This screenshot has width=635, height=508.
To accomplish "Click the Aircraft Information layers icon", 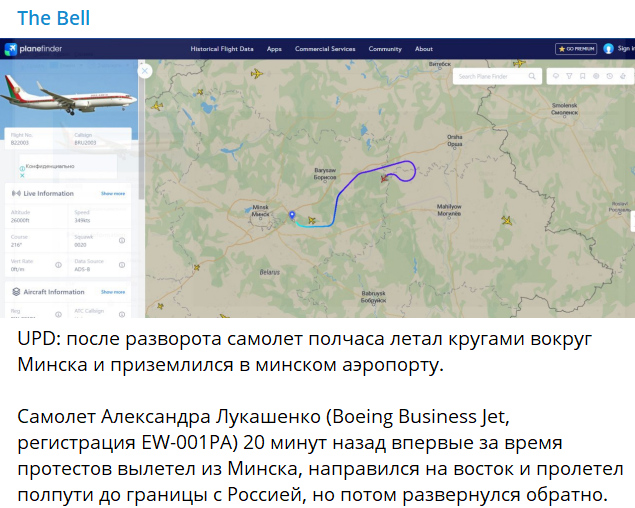I will point(16,292).
